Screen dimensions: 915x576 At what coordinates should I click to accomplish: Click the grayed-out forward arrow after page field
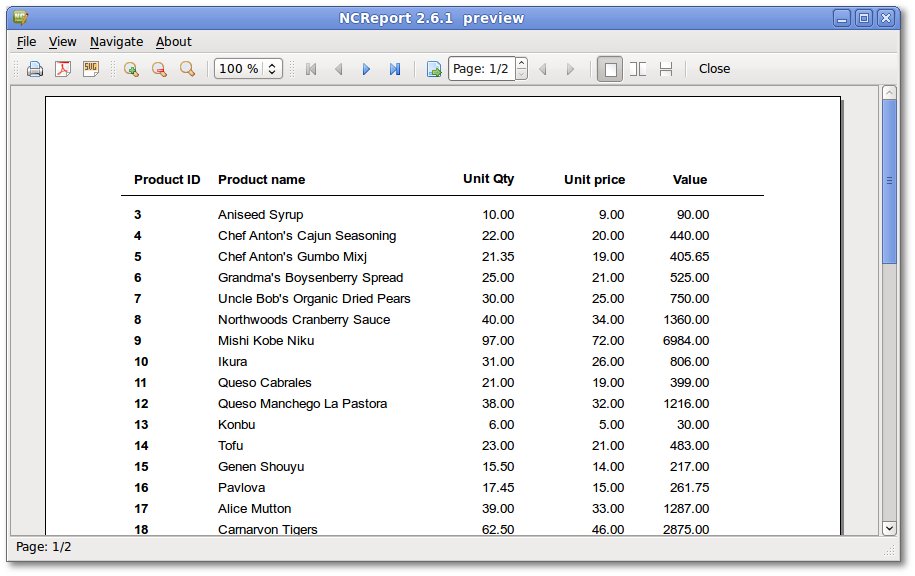coord(571,69)
